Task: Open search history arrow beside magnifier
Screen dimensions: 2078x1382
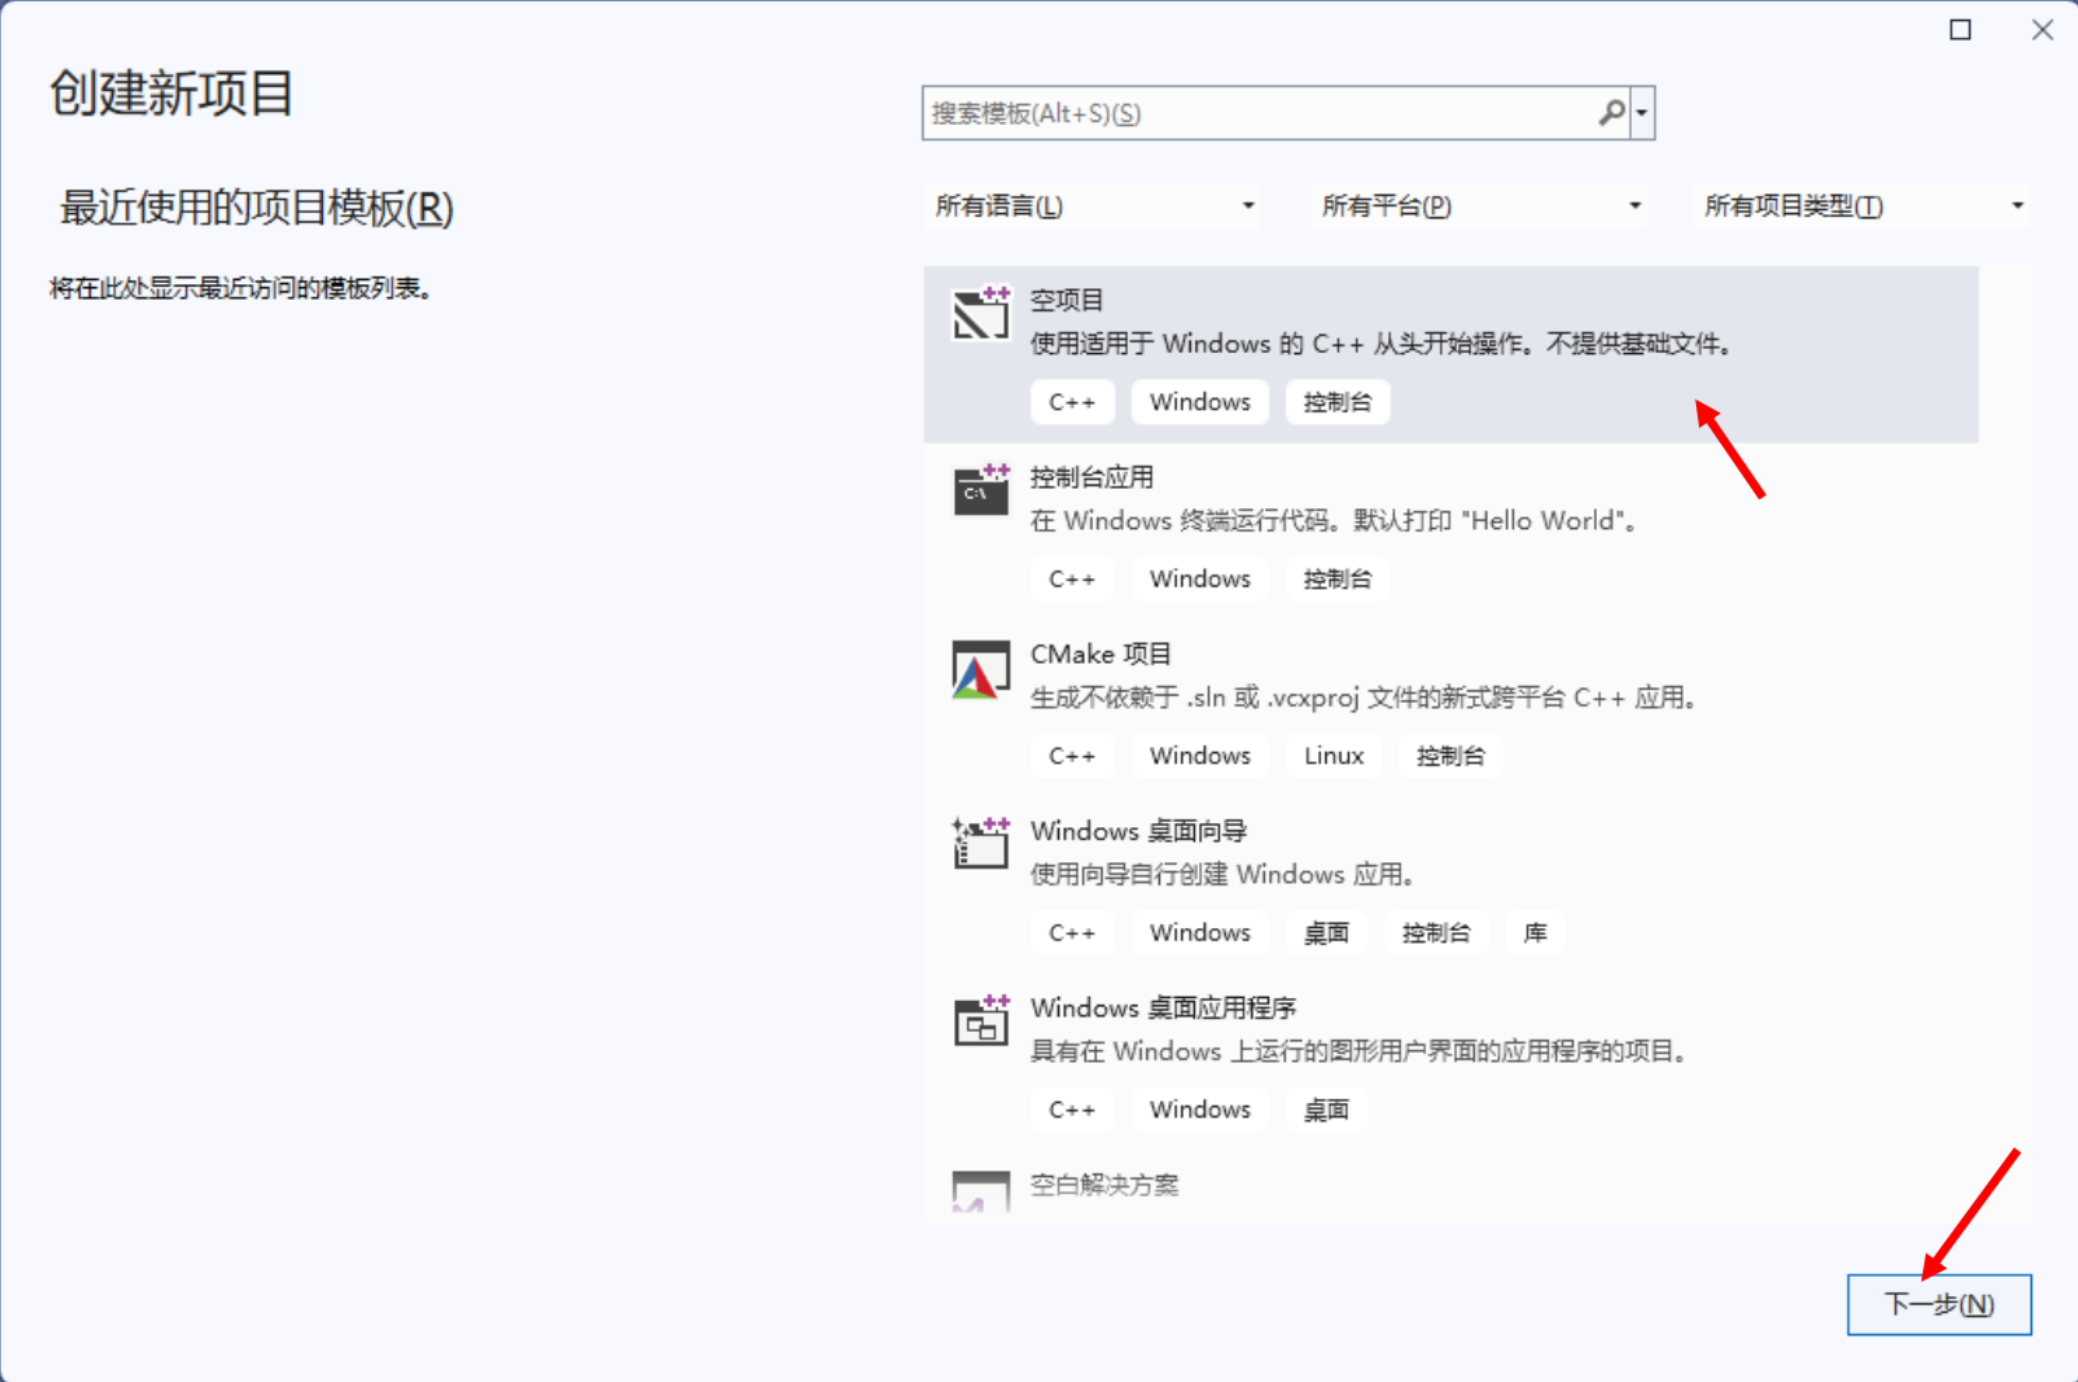Action: pyautogui.click(x=1642, y=113)
